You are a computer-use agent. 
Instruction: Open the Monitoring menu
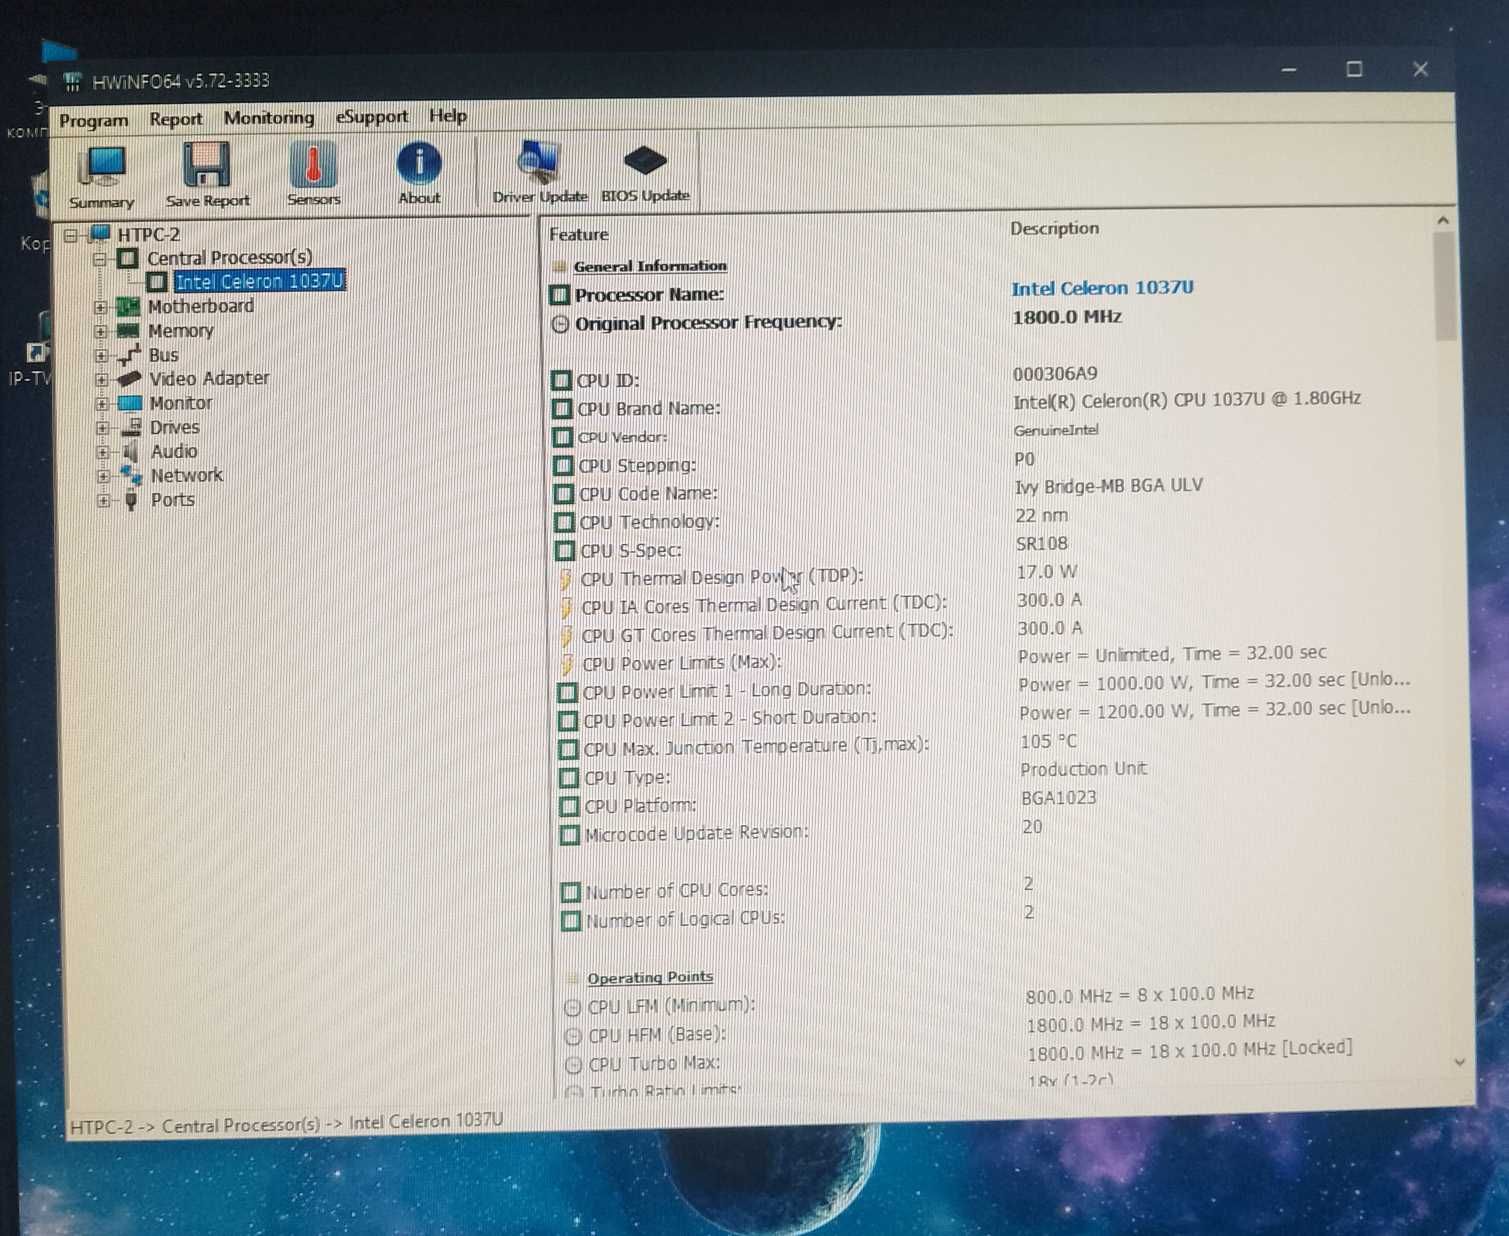click(x=269, y=118)
